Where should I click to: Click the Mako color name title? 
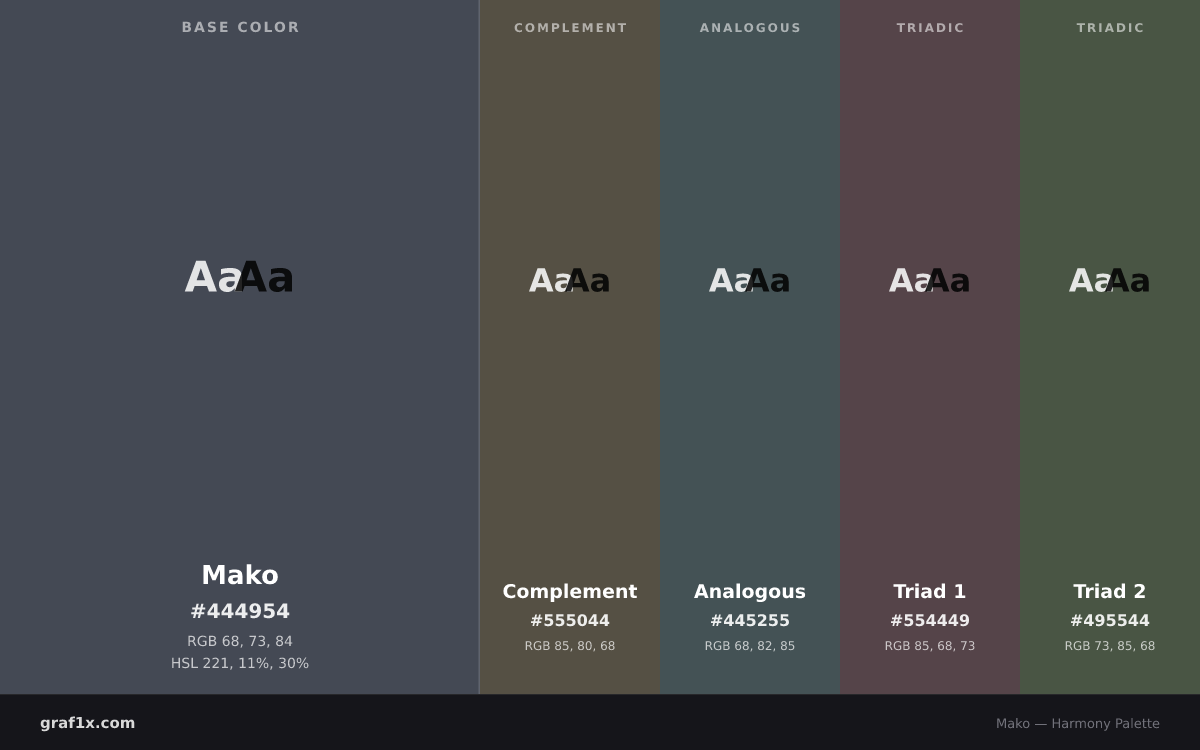click(240, 575)
